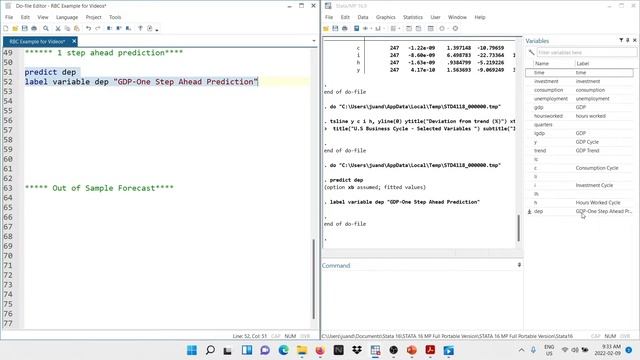This screenshot has height=360, width=640.
Task: Print the do-file from the editor toolbar
Action: click(x=34, y=29)
